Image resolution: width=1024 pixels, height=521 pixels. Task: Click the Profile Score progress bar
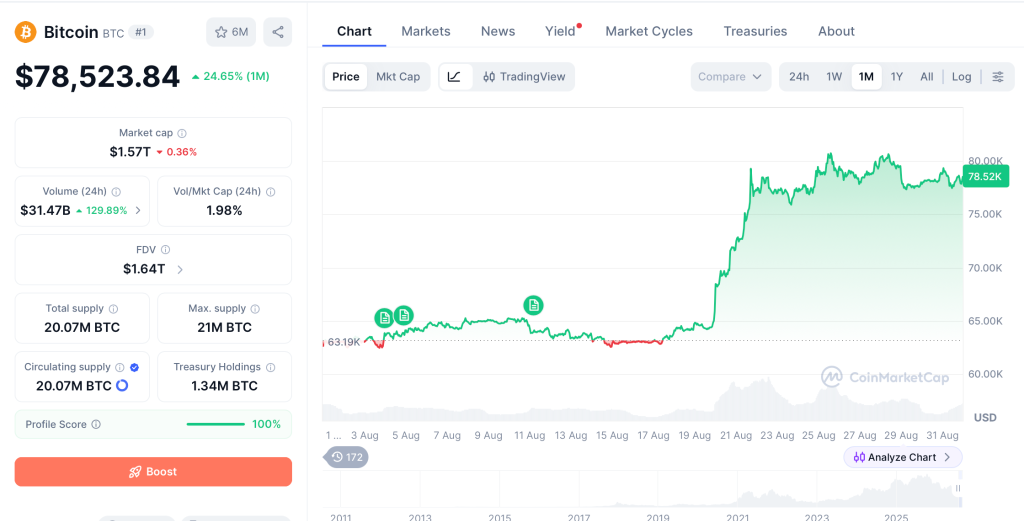[216, 424]
